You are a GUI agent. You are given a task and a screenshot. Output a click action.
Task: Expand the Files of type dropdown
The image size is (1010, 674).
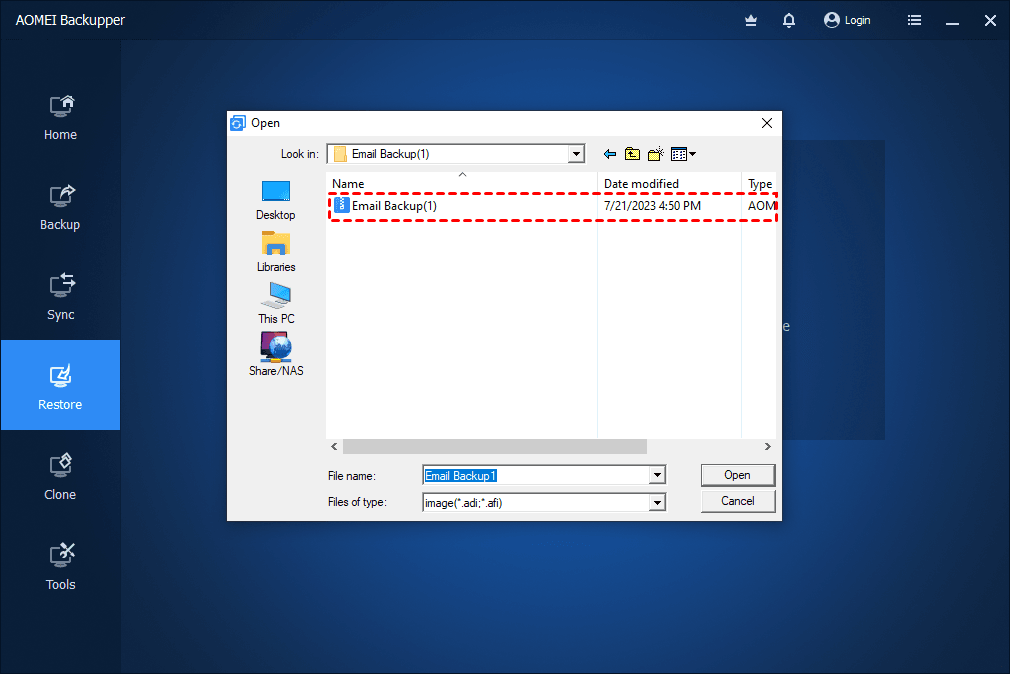point(656,503)
